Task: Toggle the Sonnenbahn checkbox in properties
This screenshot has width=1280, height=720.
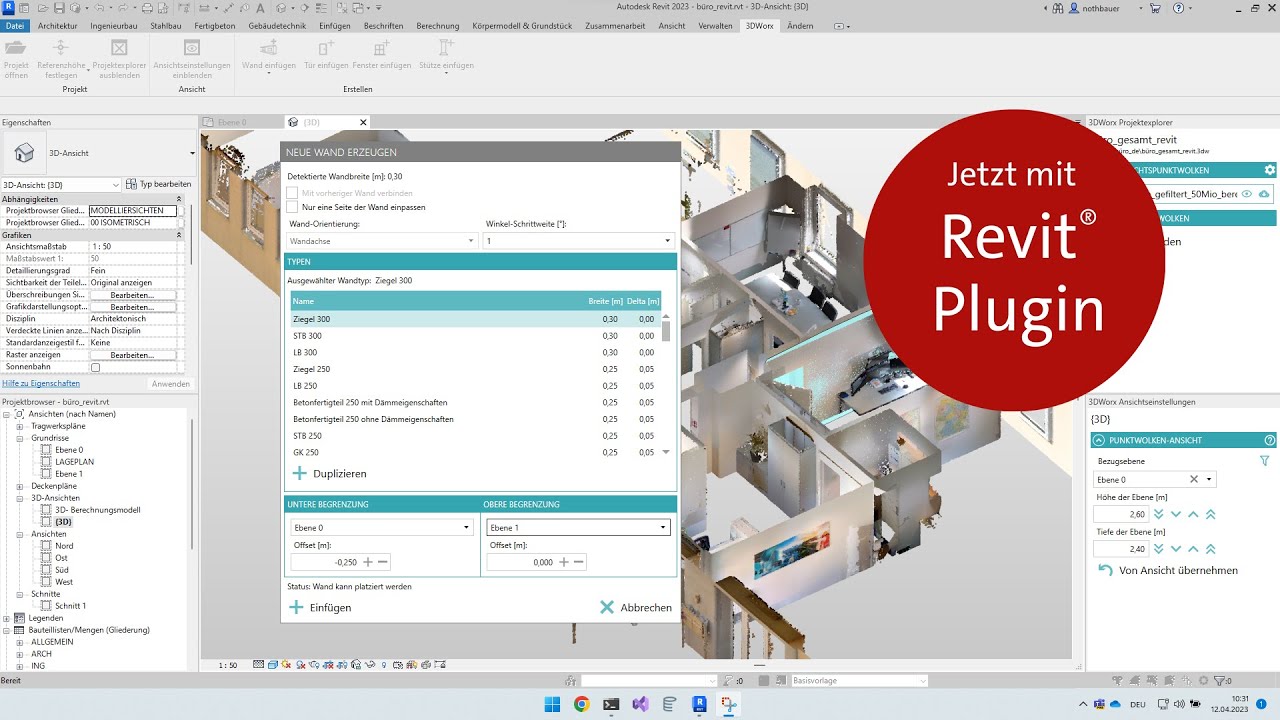Action: pos(96,367)
